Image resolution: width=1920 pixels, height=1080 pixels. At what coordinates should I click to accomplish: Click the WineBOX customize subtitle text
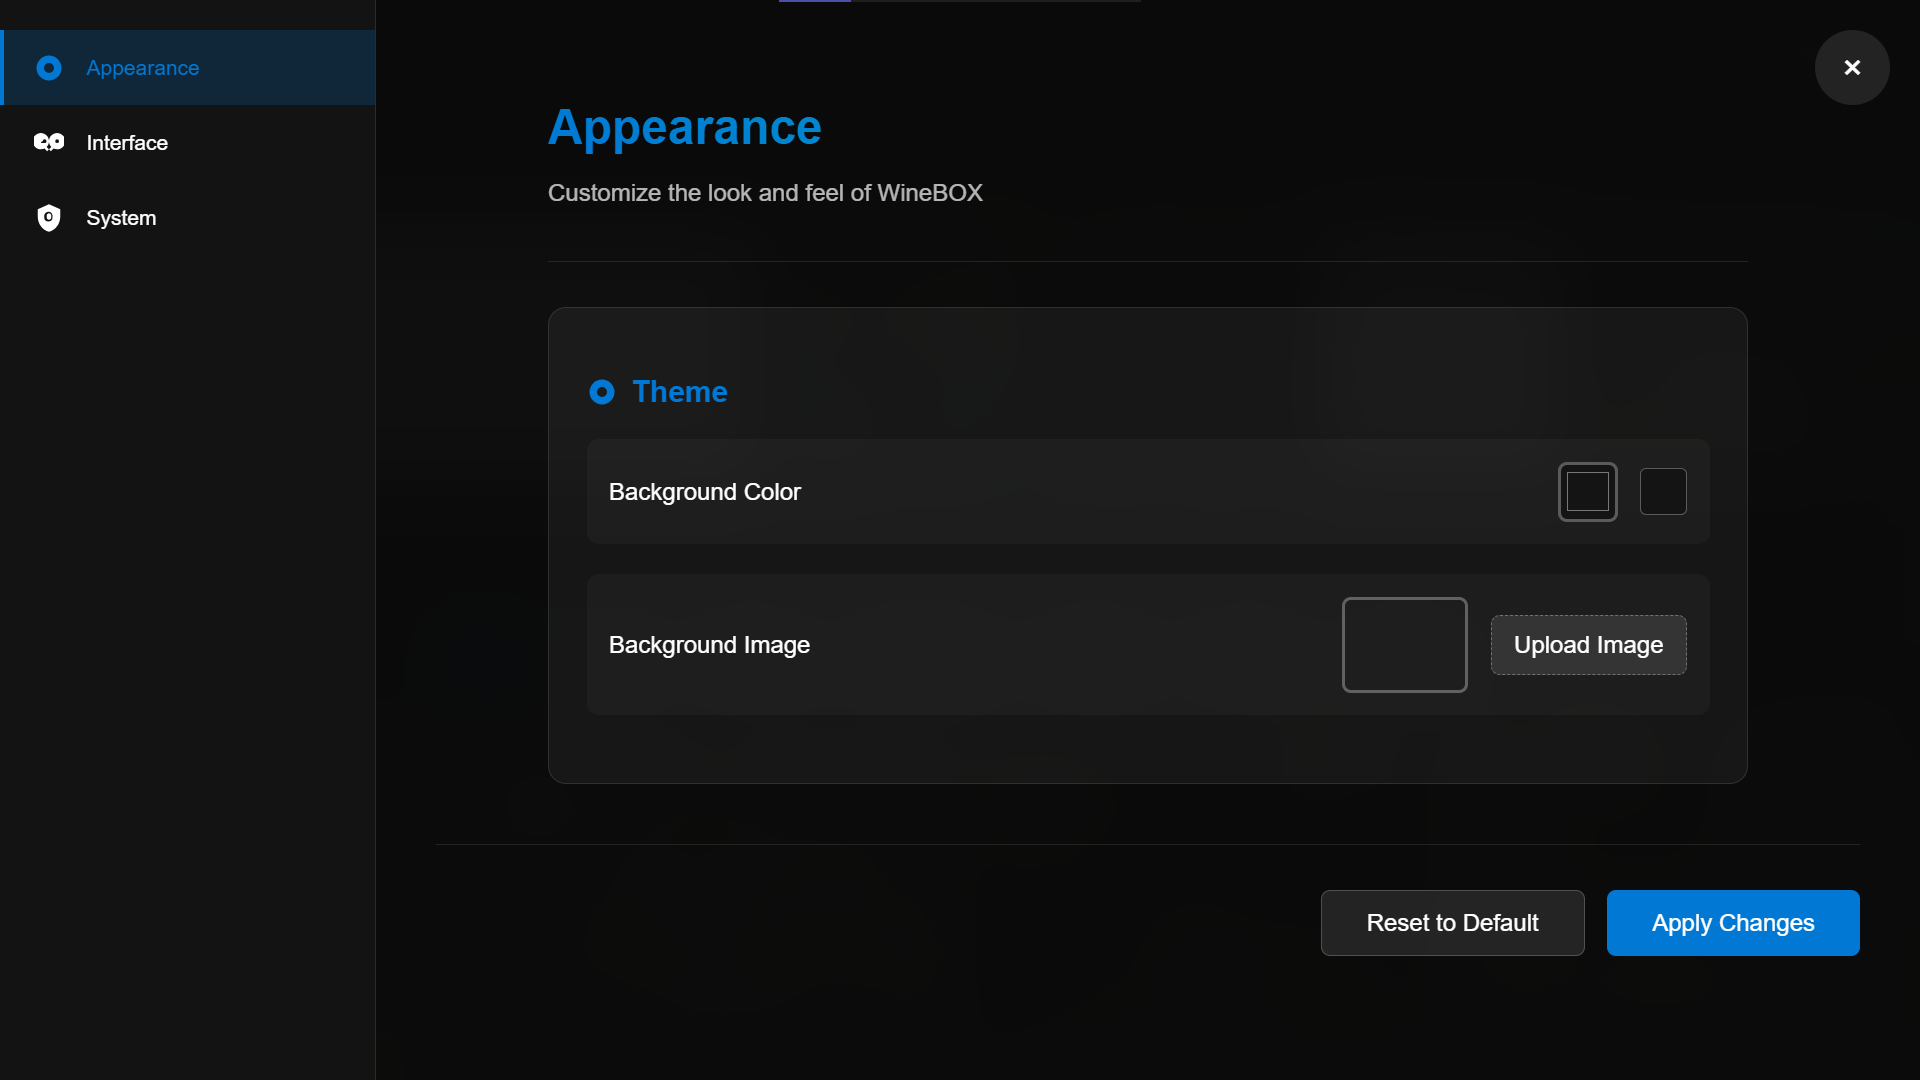[765, 193]
